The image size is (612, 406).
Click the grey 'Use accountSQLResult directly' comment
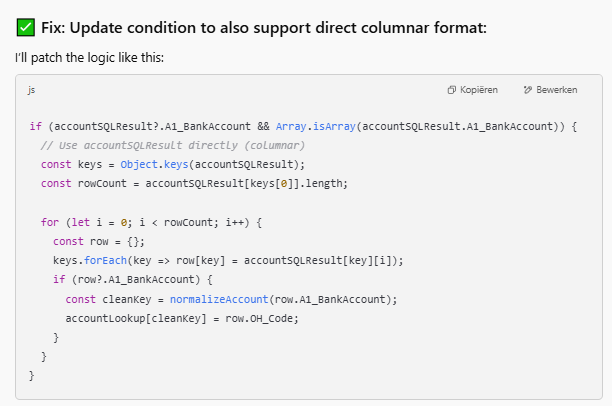[173, 146]
